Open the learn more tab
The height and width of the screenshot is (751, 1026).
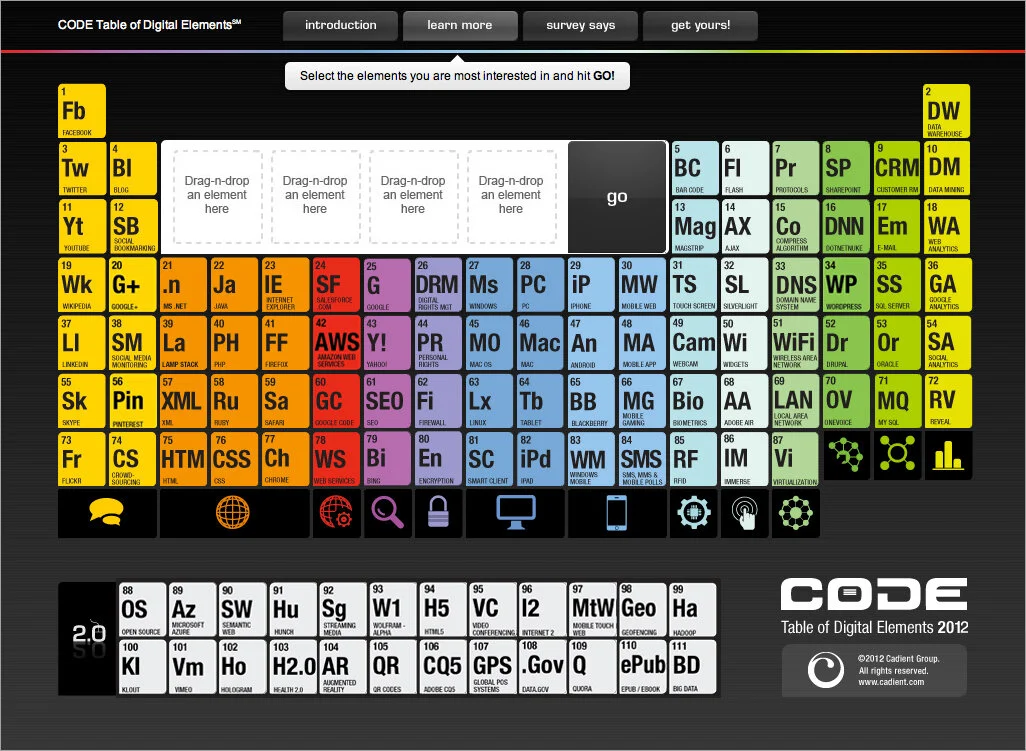[460, 26]
